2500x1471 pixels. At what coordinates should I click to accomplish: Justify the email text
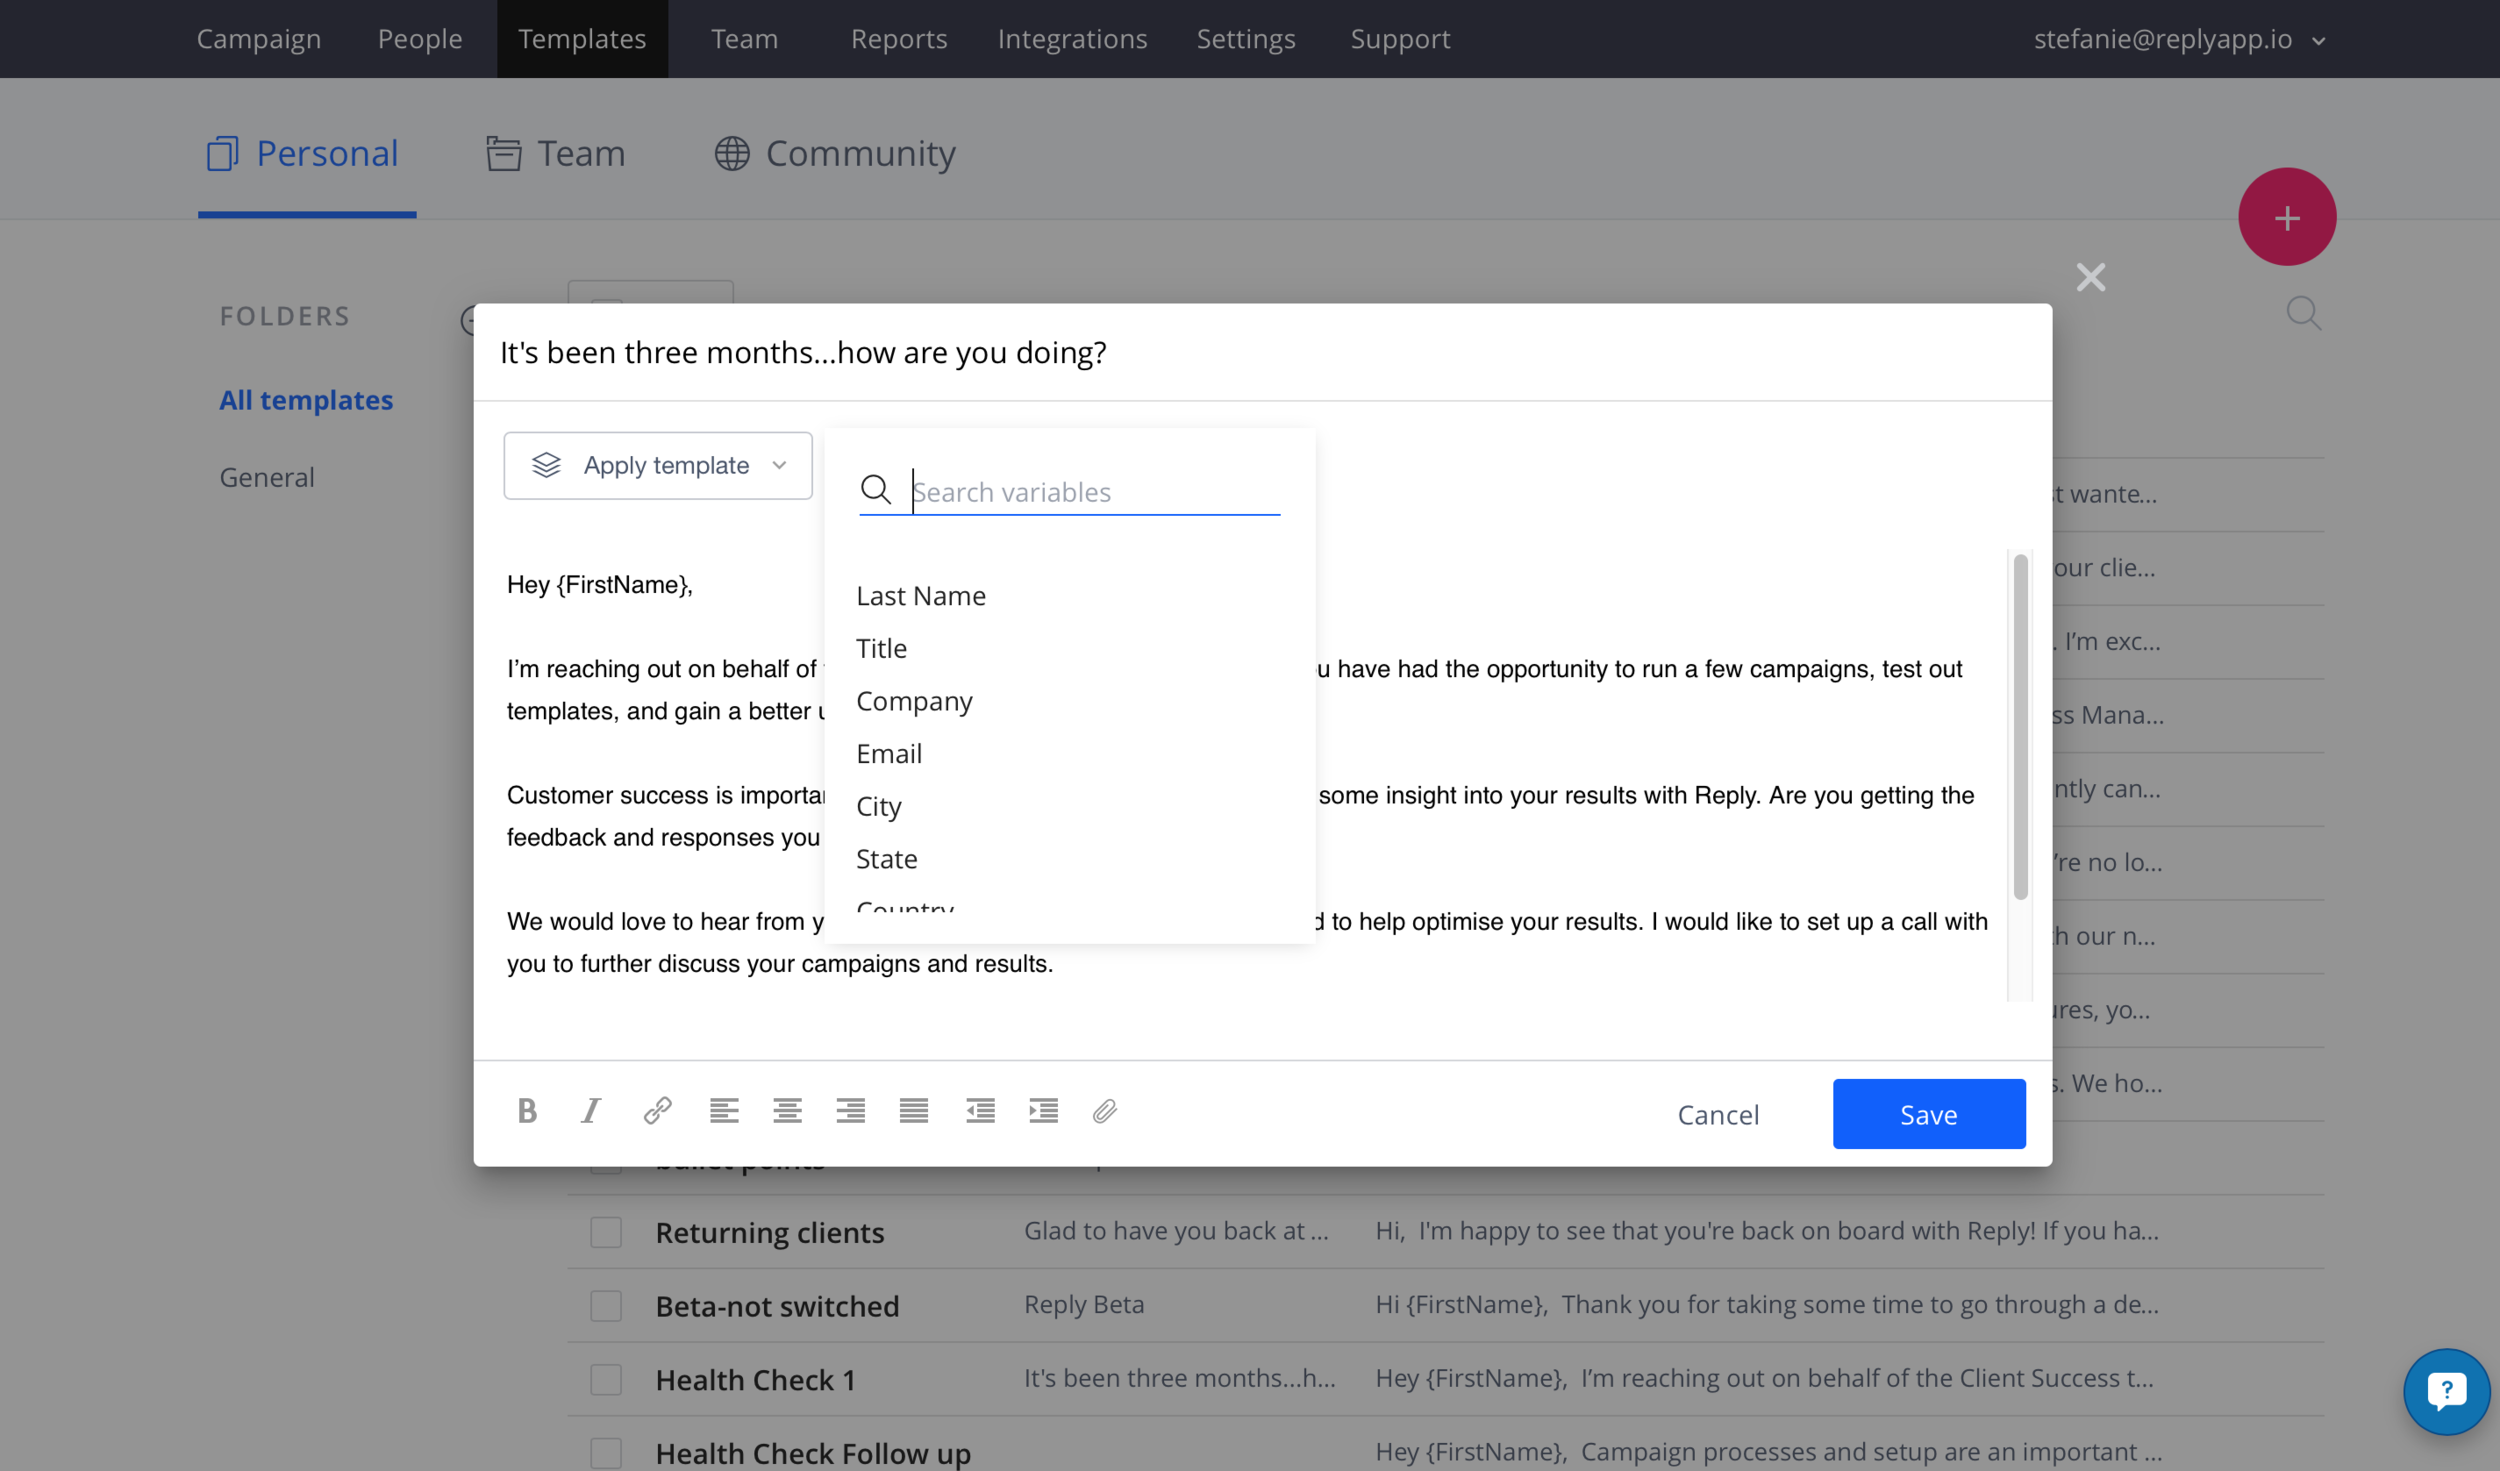tap(913, 1111)
